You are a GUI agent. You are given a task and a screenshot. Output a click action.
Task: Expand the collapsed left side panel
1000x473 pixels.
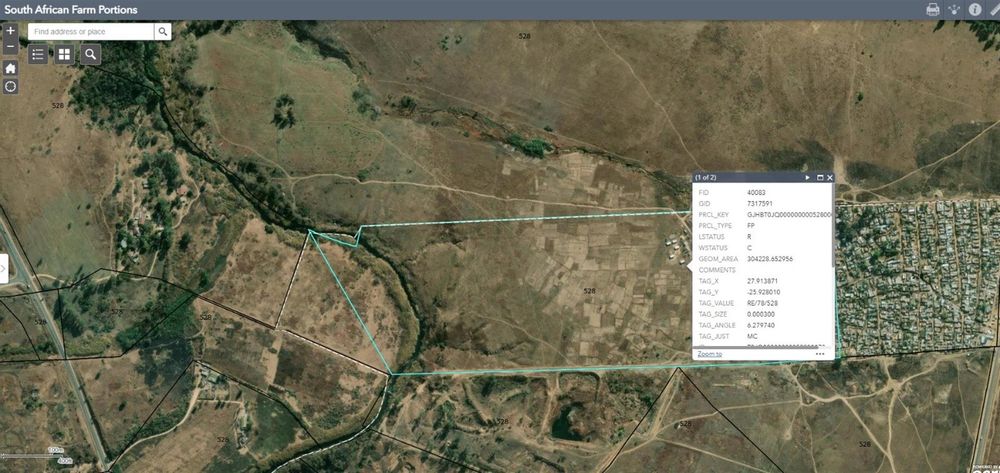tap(4, 268)
